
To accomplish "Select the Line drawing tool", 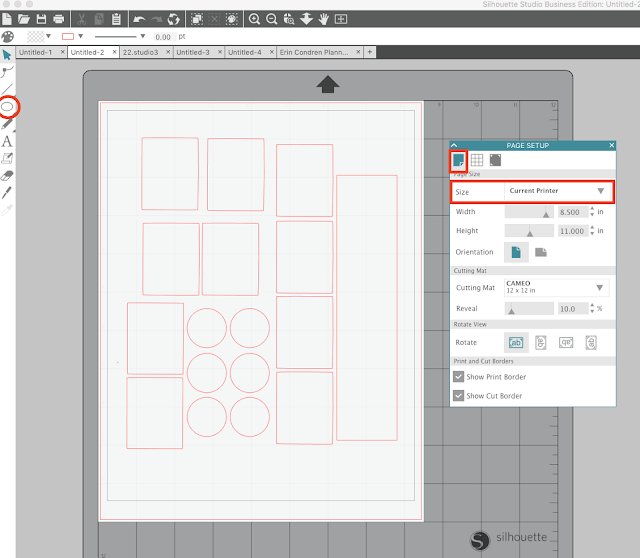I will pyautogui.click(x=7, y=89).
